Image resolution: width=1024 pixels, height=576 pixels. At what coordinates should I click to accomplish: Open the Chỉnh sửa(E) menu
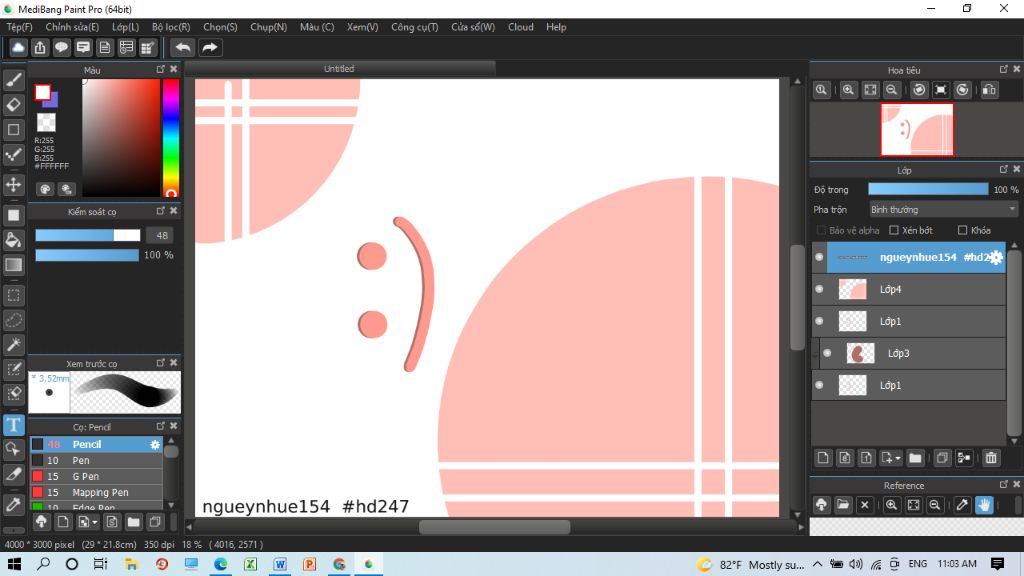pyautogui.click(x=72, y=27)
